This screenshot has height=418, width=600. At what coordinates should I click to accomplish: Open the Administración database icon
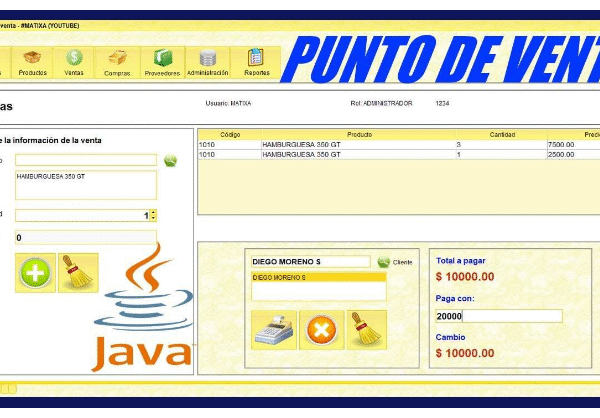coord(208,62)
